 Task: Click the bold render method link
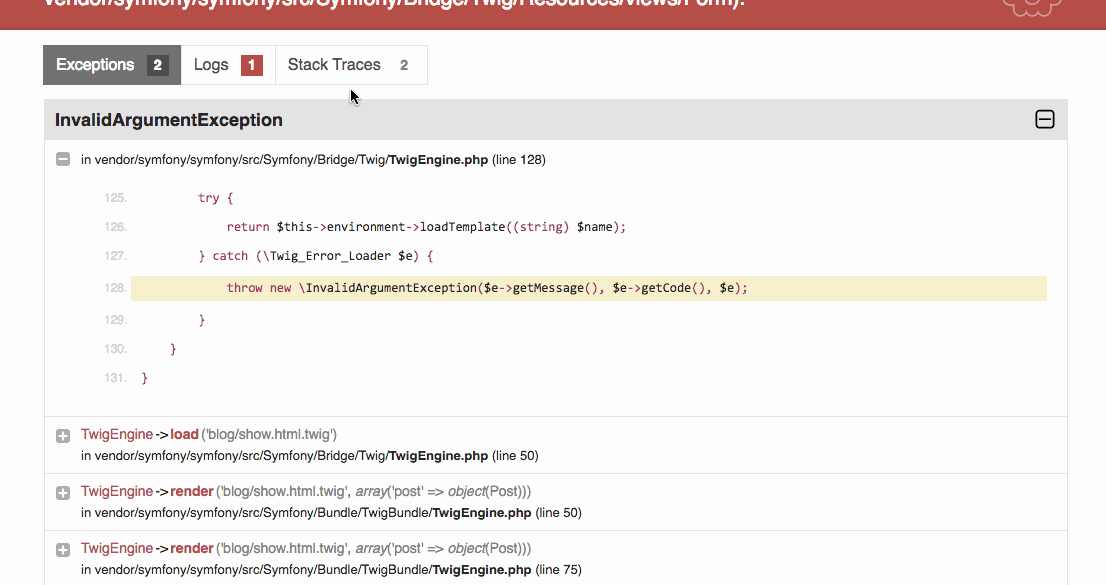tap(192, 491)
